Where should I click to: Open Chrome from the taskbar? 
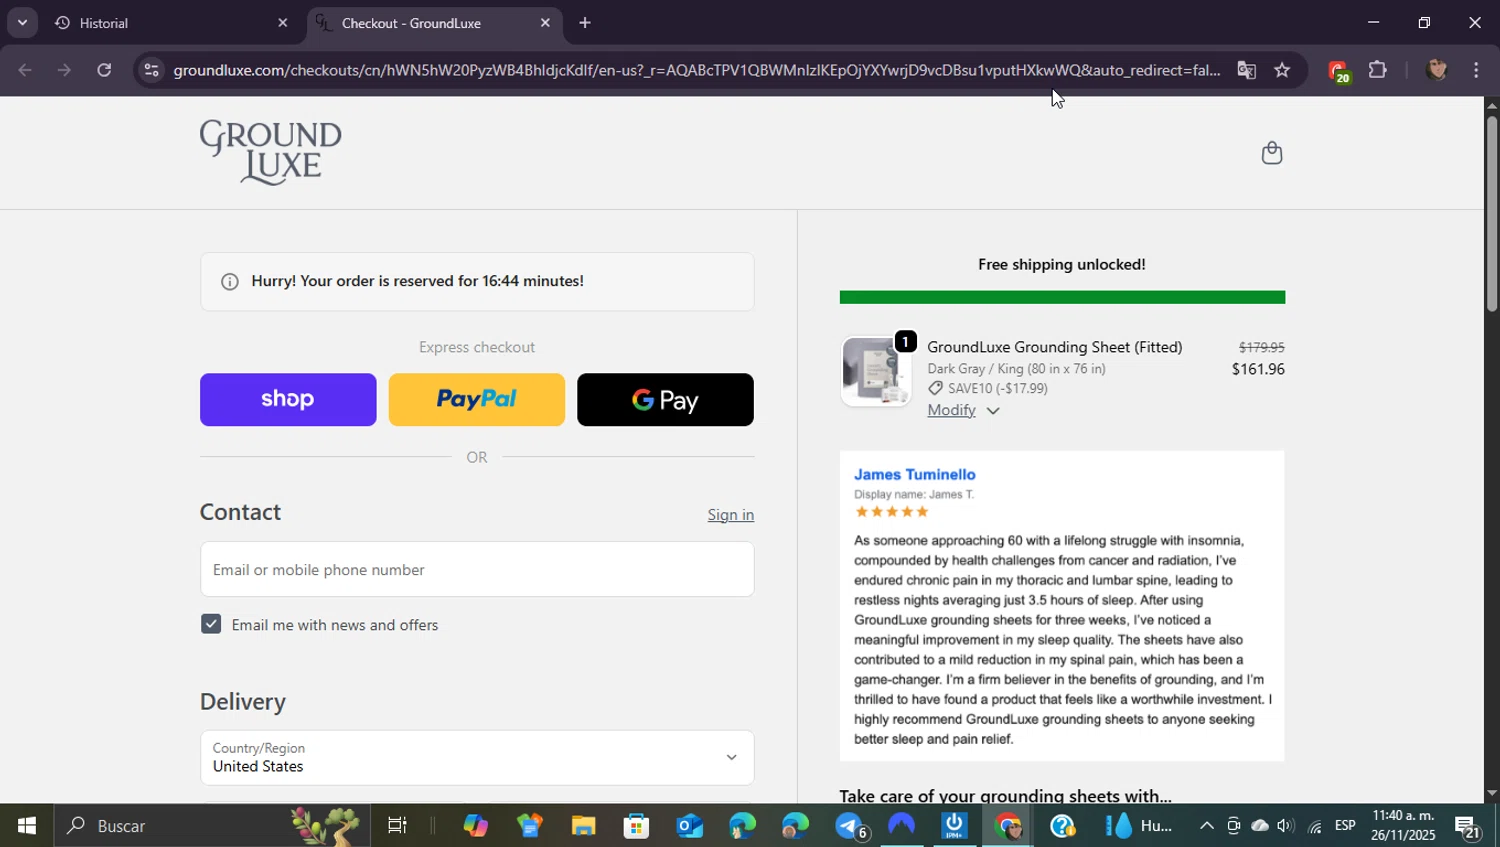click(1008, 826)
